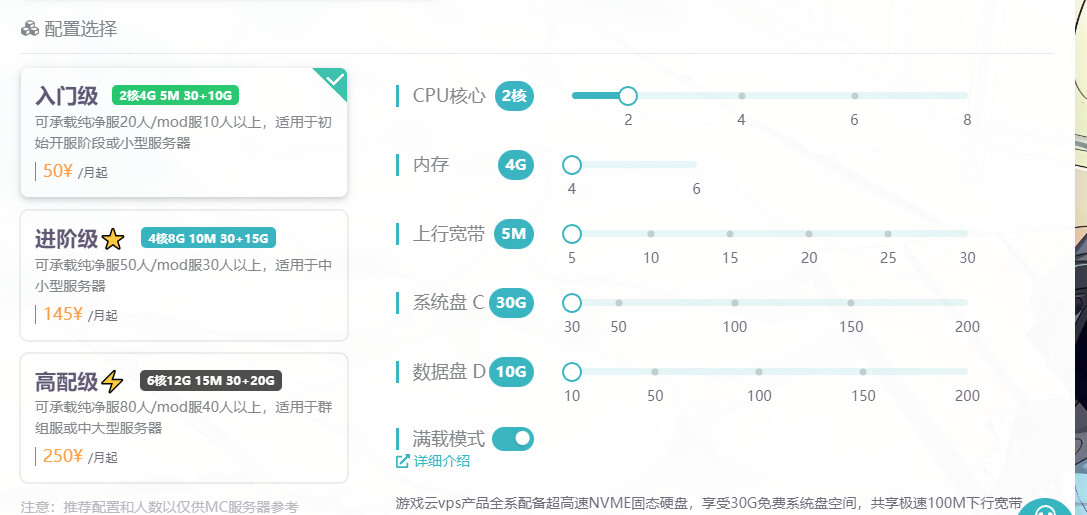Click the 数据盘 D slider handle
The image size is (1087, 515).
[572, 372]
